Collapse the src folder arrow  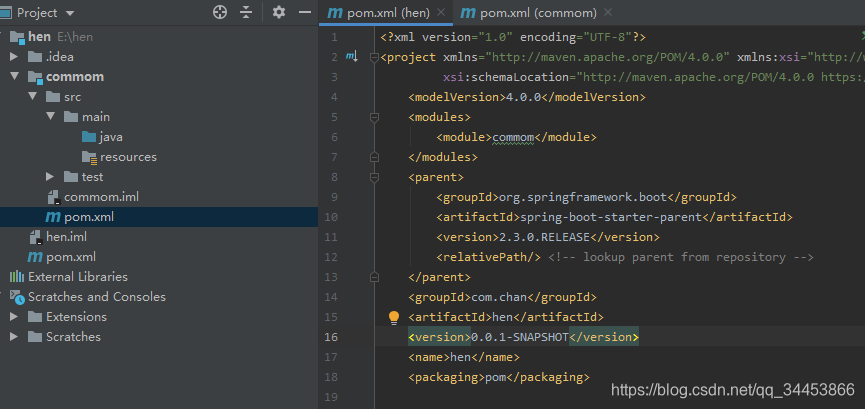(33, 97)
